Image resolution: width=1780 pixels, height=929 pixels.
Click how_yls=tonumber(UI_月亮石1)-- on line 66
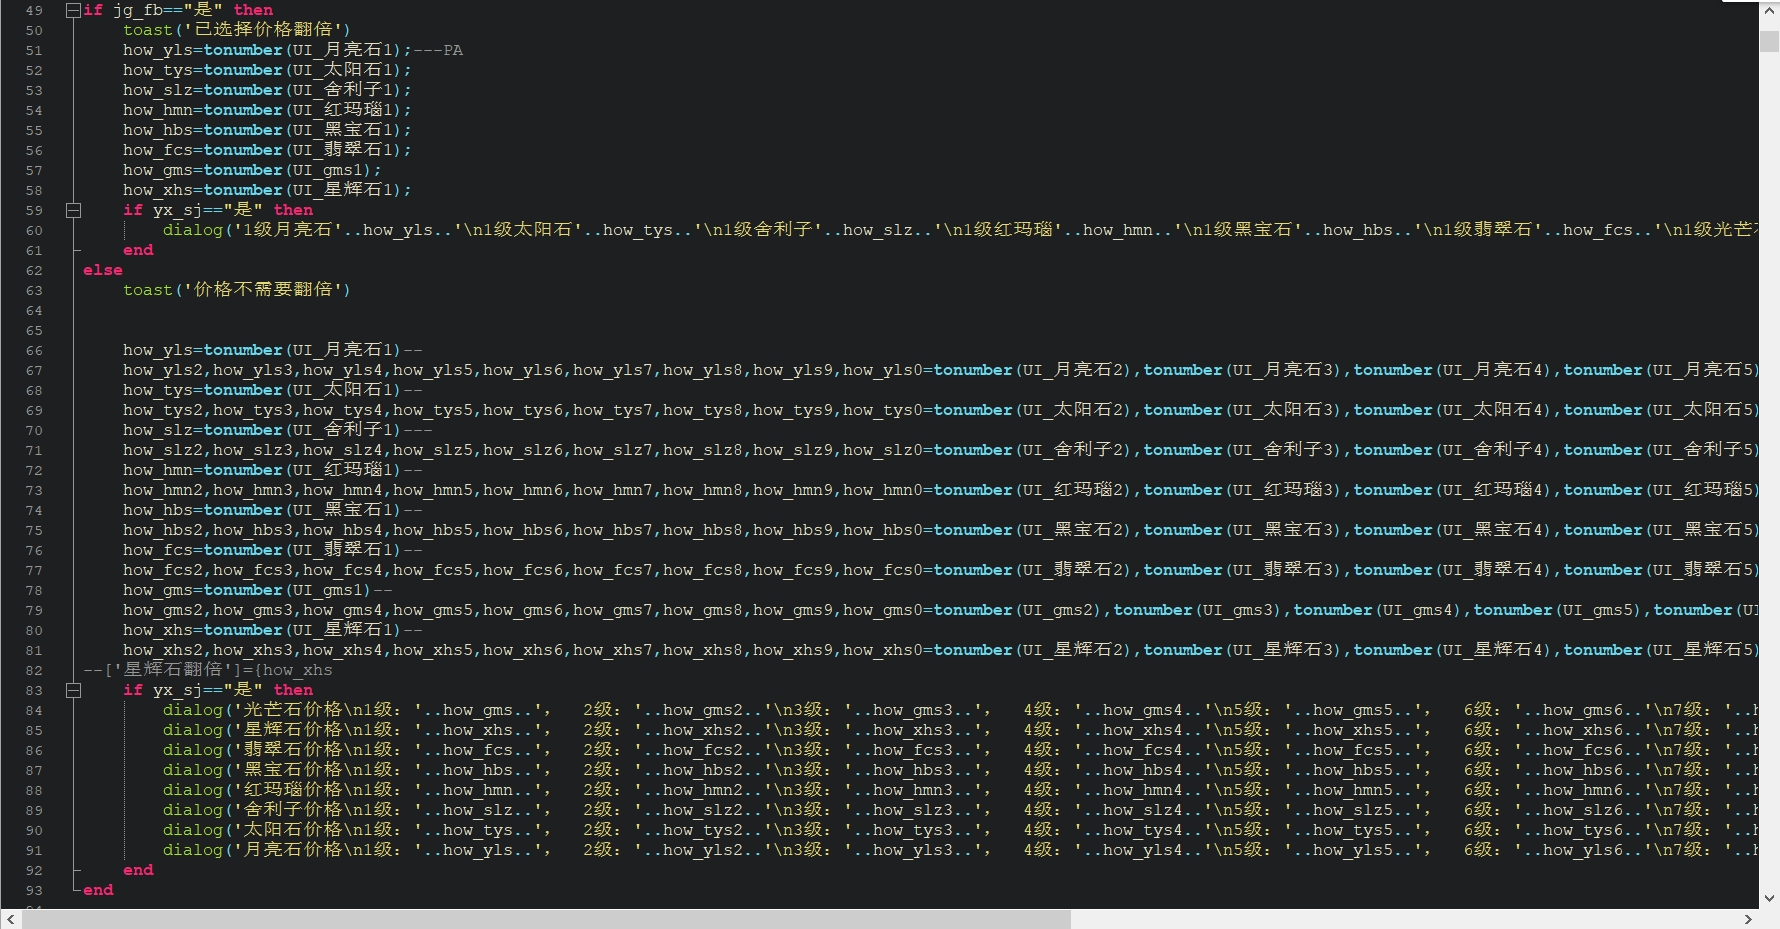pyautogui.click(x=272, y=350)
